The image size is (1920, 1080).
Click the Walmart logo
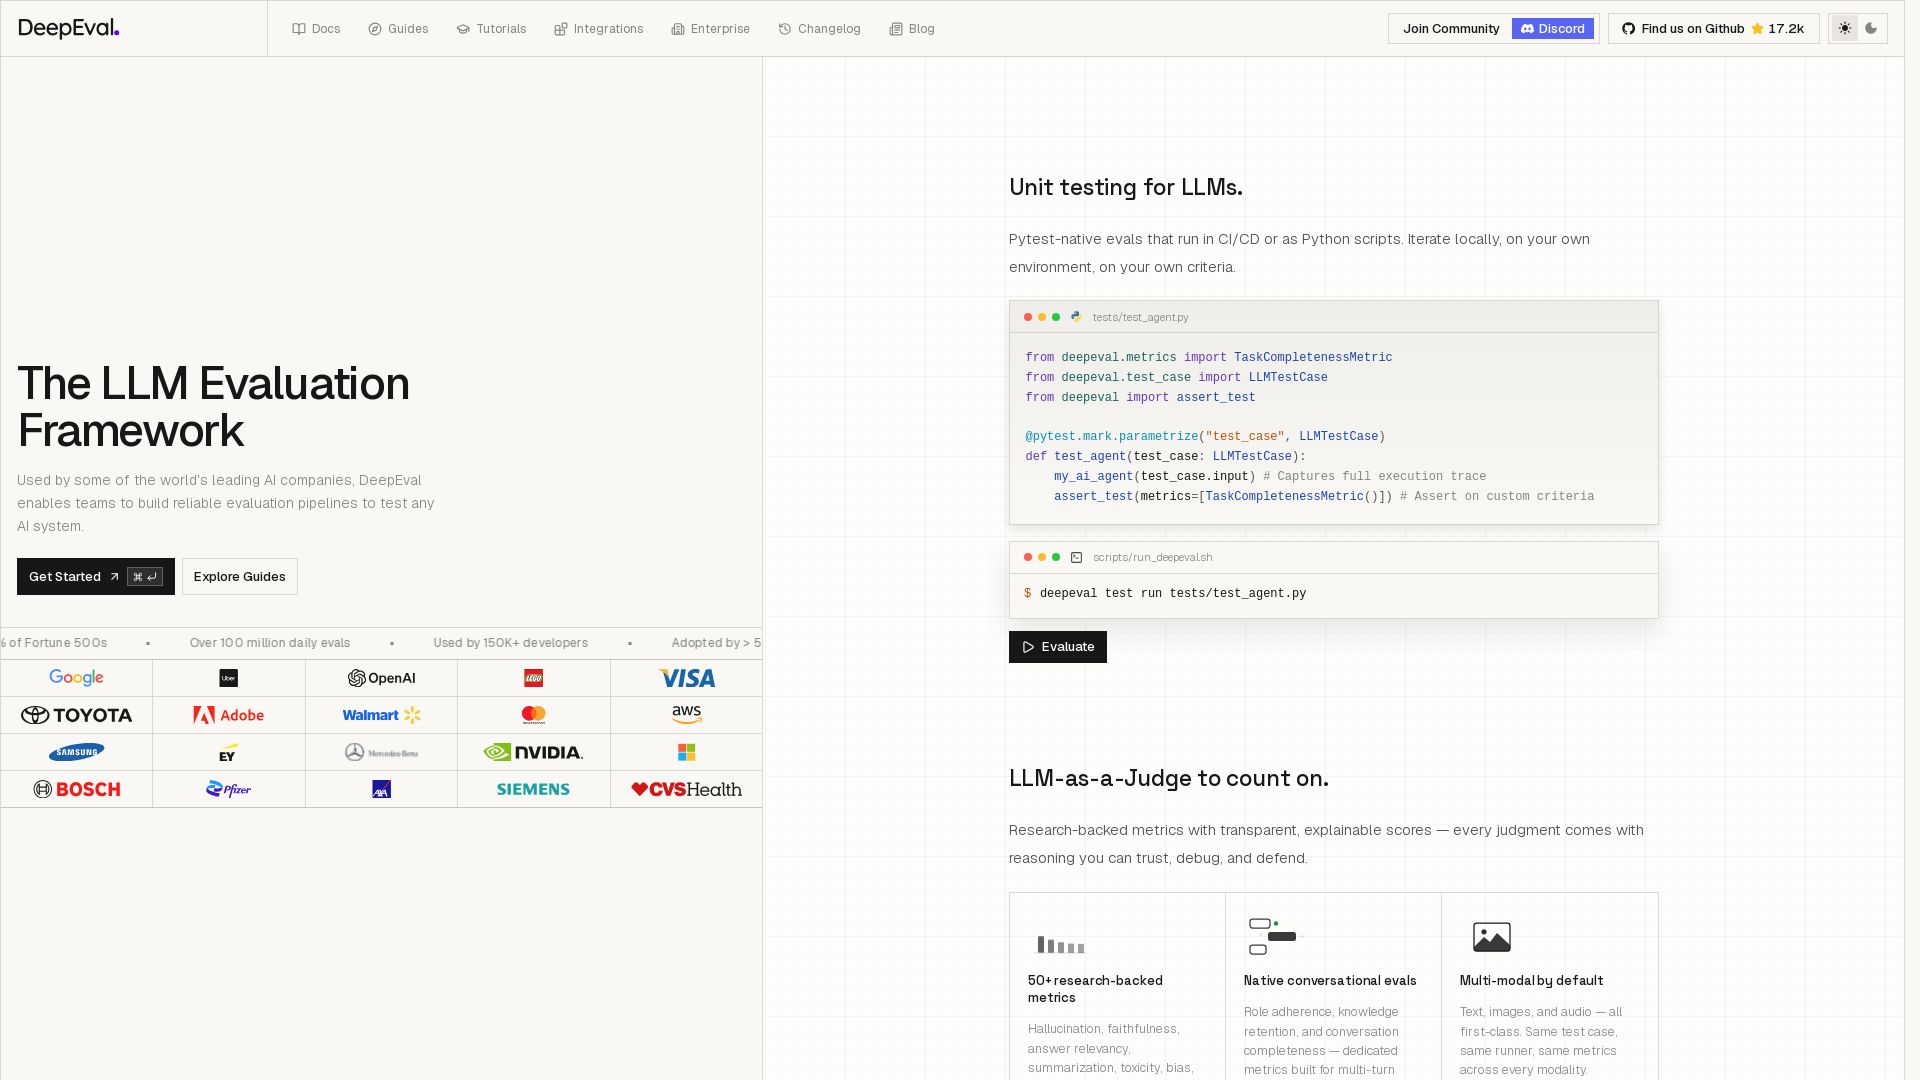click(x=381, y=715)
